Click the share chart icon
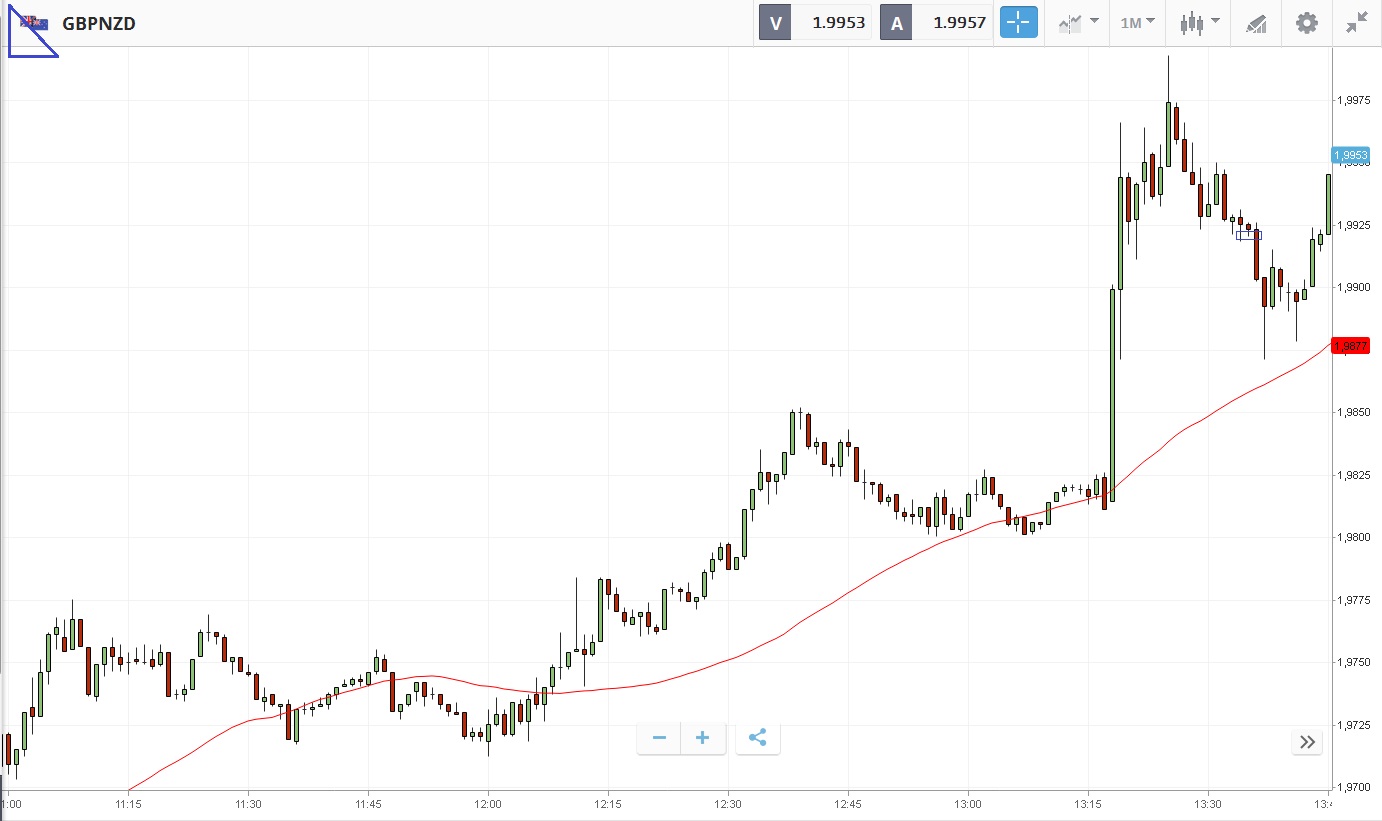The image size is (1382, 821). (757, 738)
